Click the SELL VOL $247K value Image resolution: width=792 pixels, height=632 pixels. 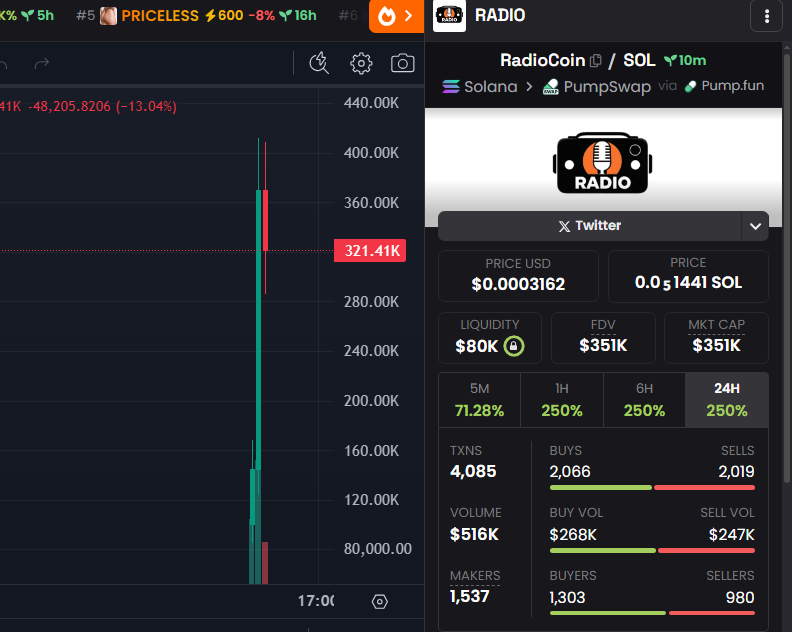click(731, 534)
